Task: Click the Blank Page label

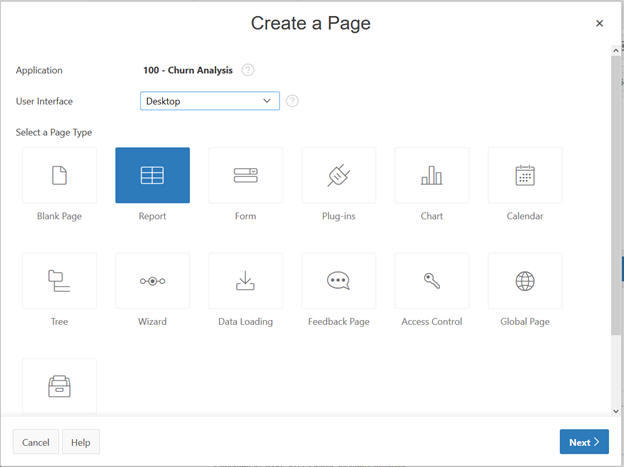Action: click(x=59, y=216)
